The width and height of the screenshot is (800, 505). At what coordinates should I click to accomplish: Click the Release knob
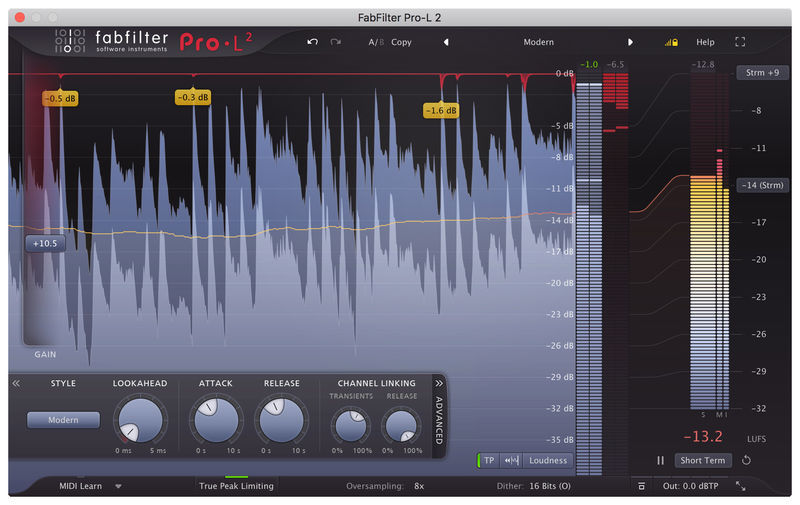pos(281,420)
